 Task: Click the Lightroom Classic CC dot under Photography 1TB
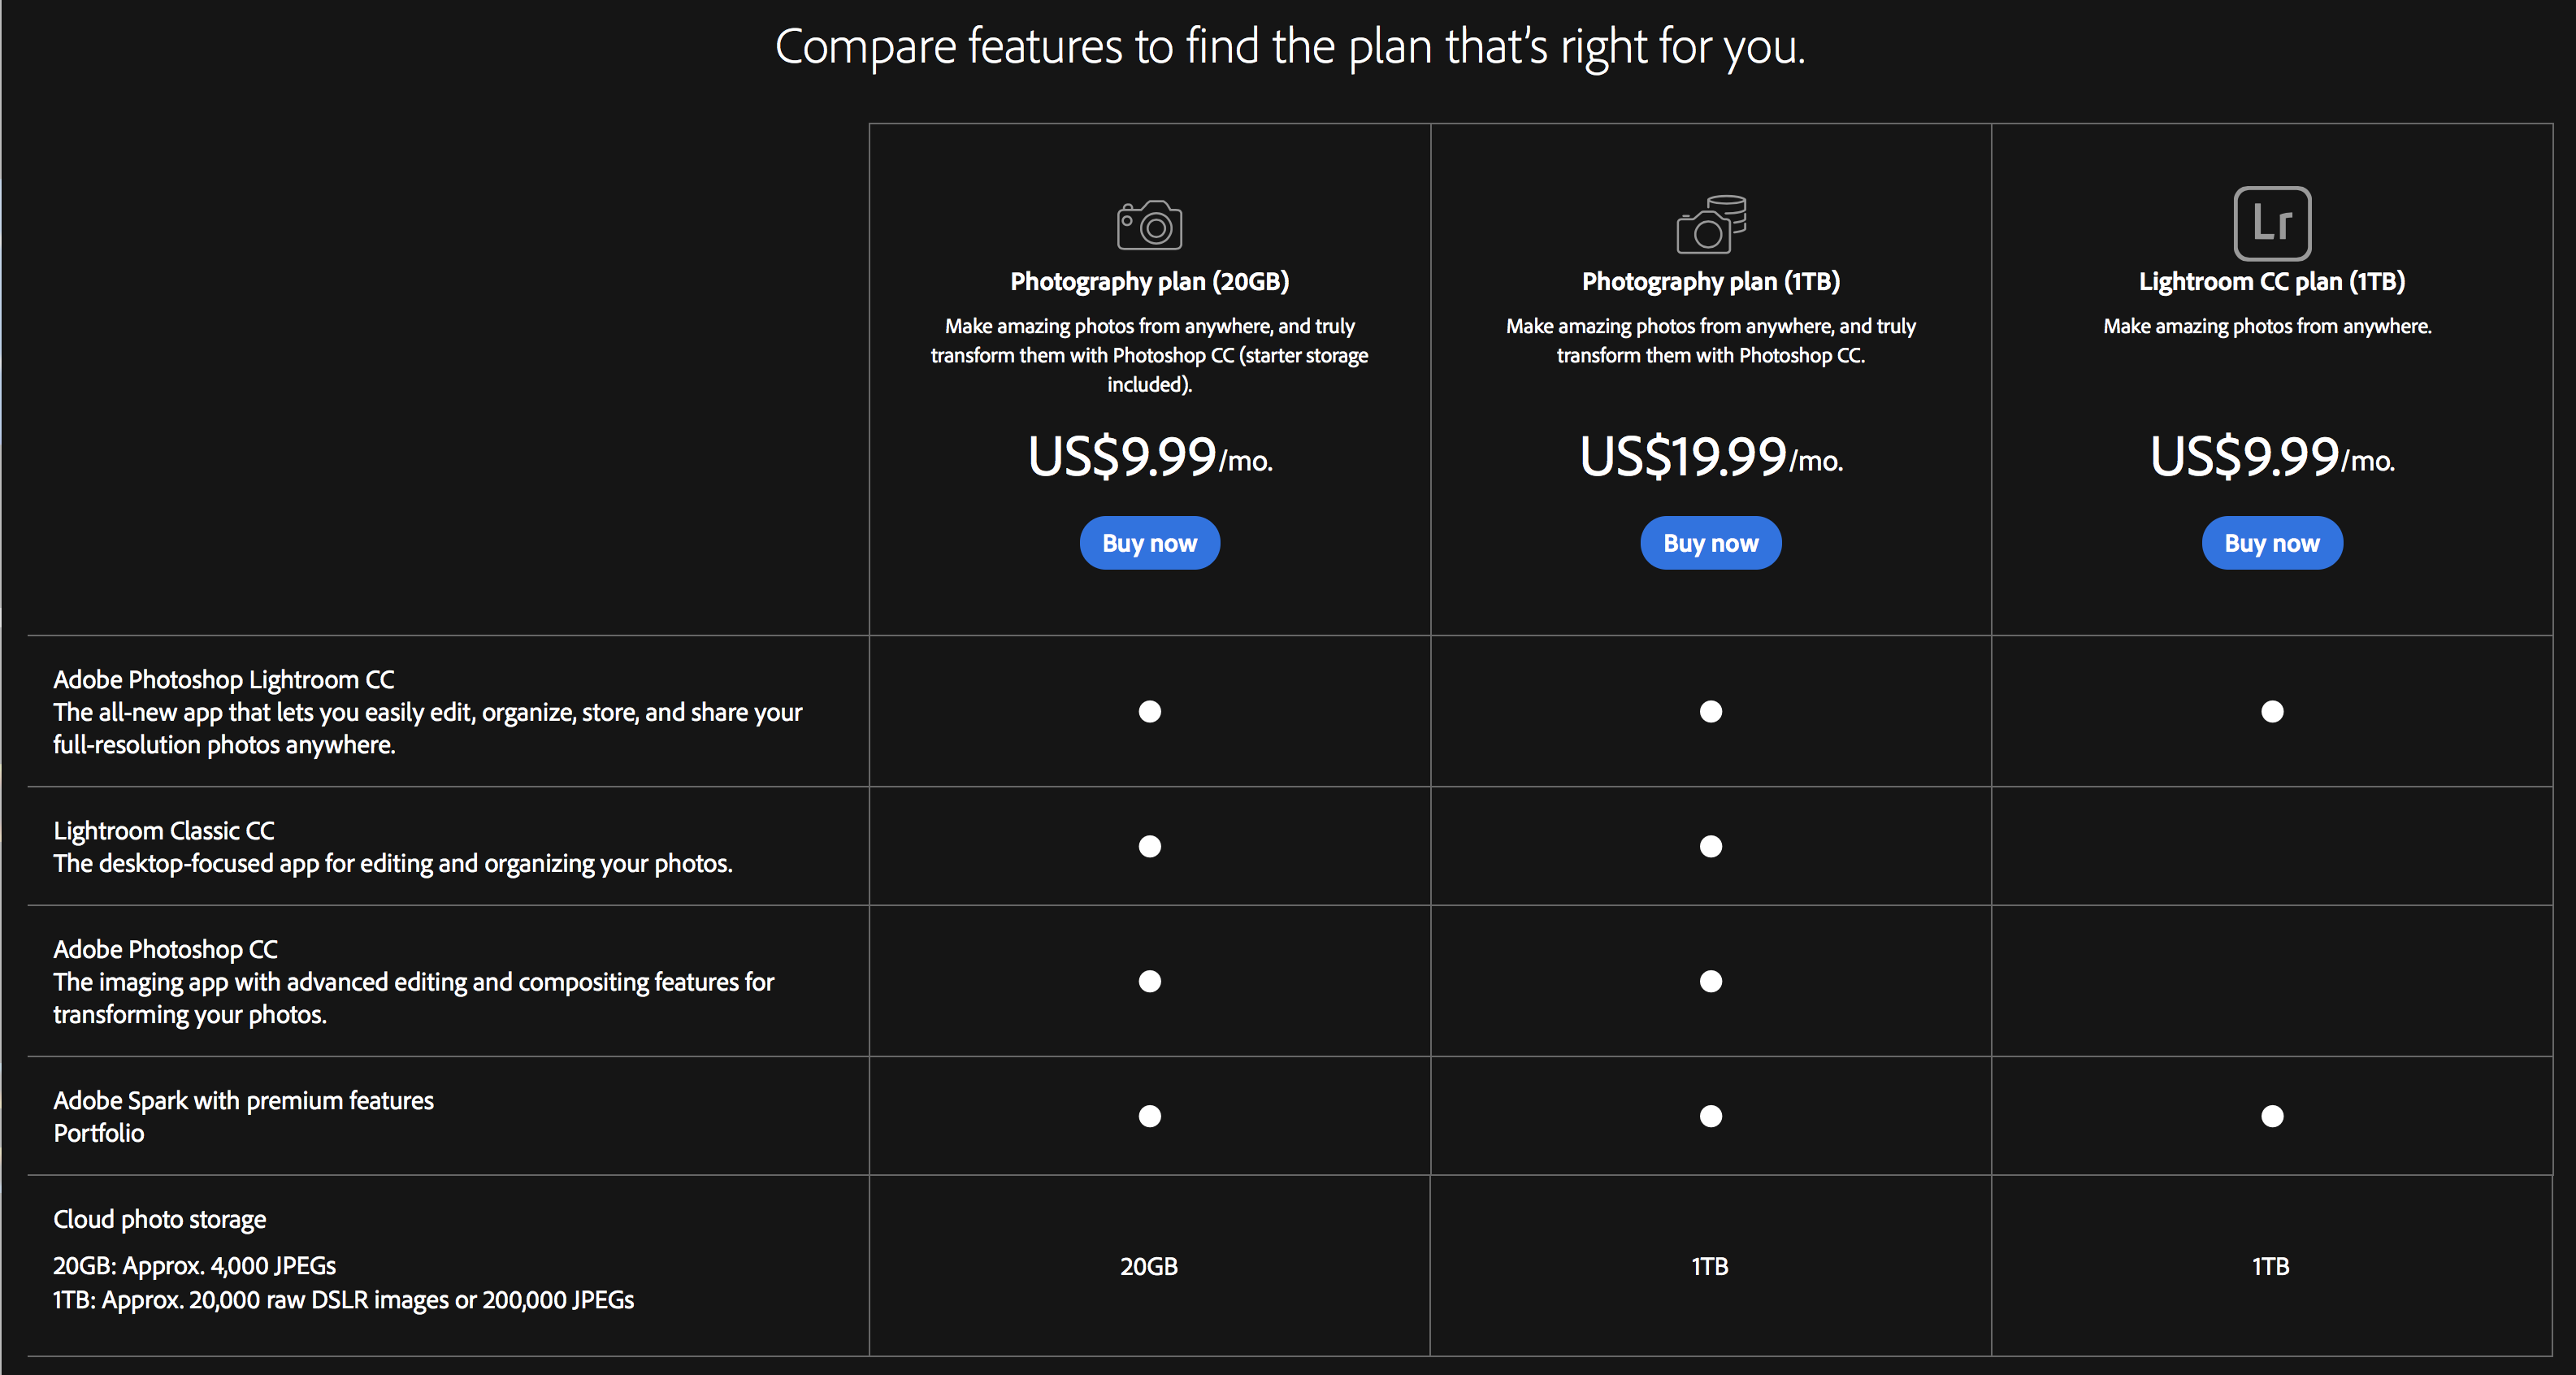(x=1711, y=846)
